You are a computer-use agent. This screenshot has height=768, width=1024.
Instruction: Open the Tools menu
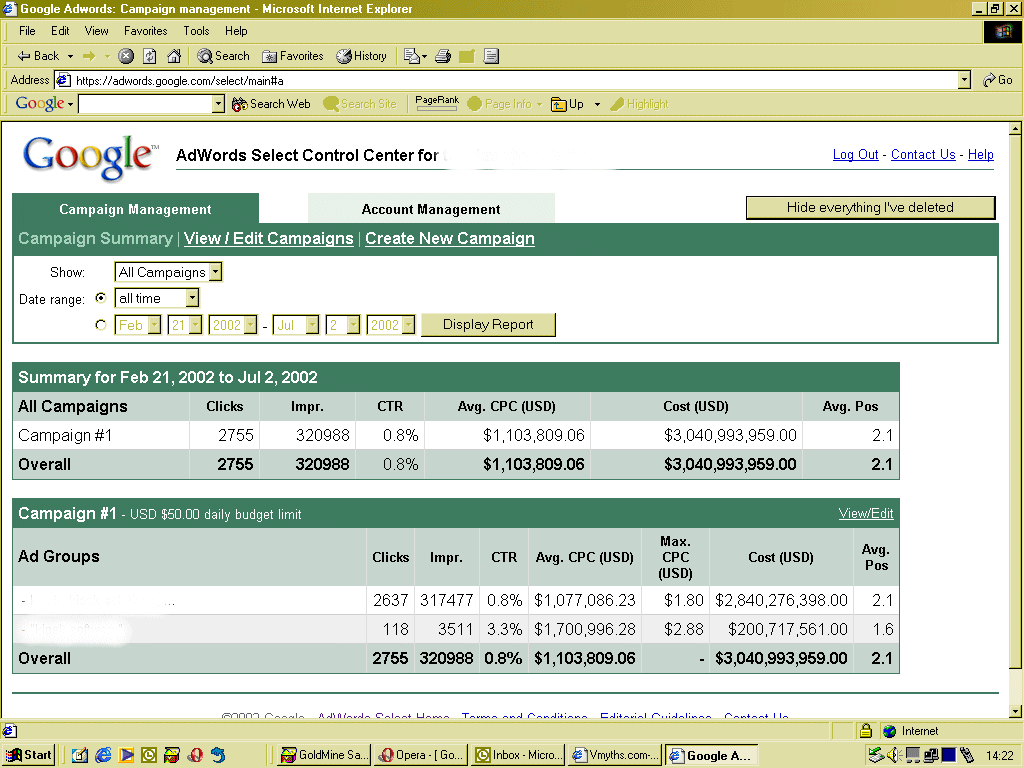pos(196,31)
